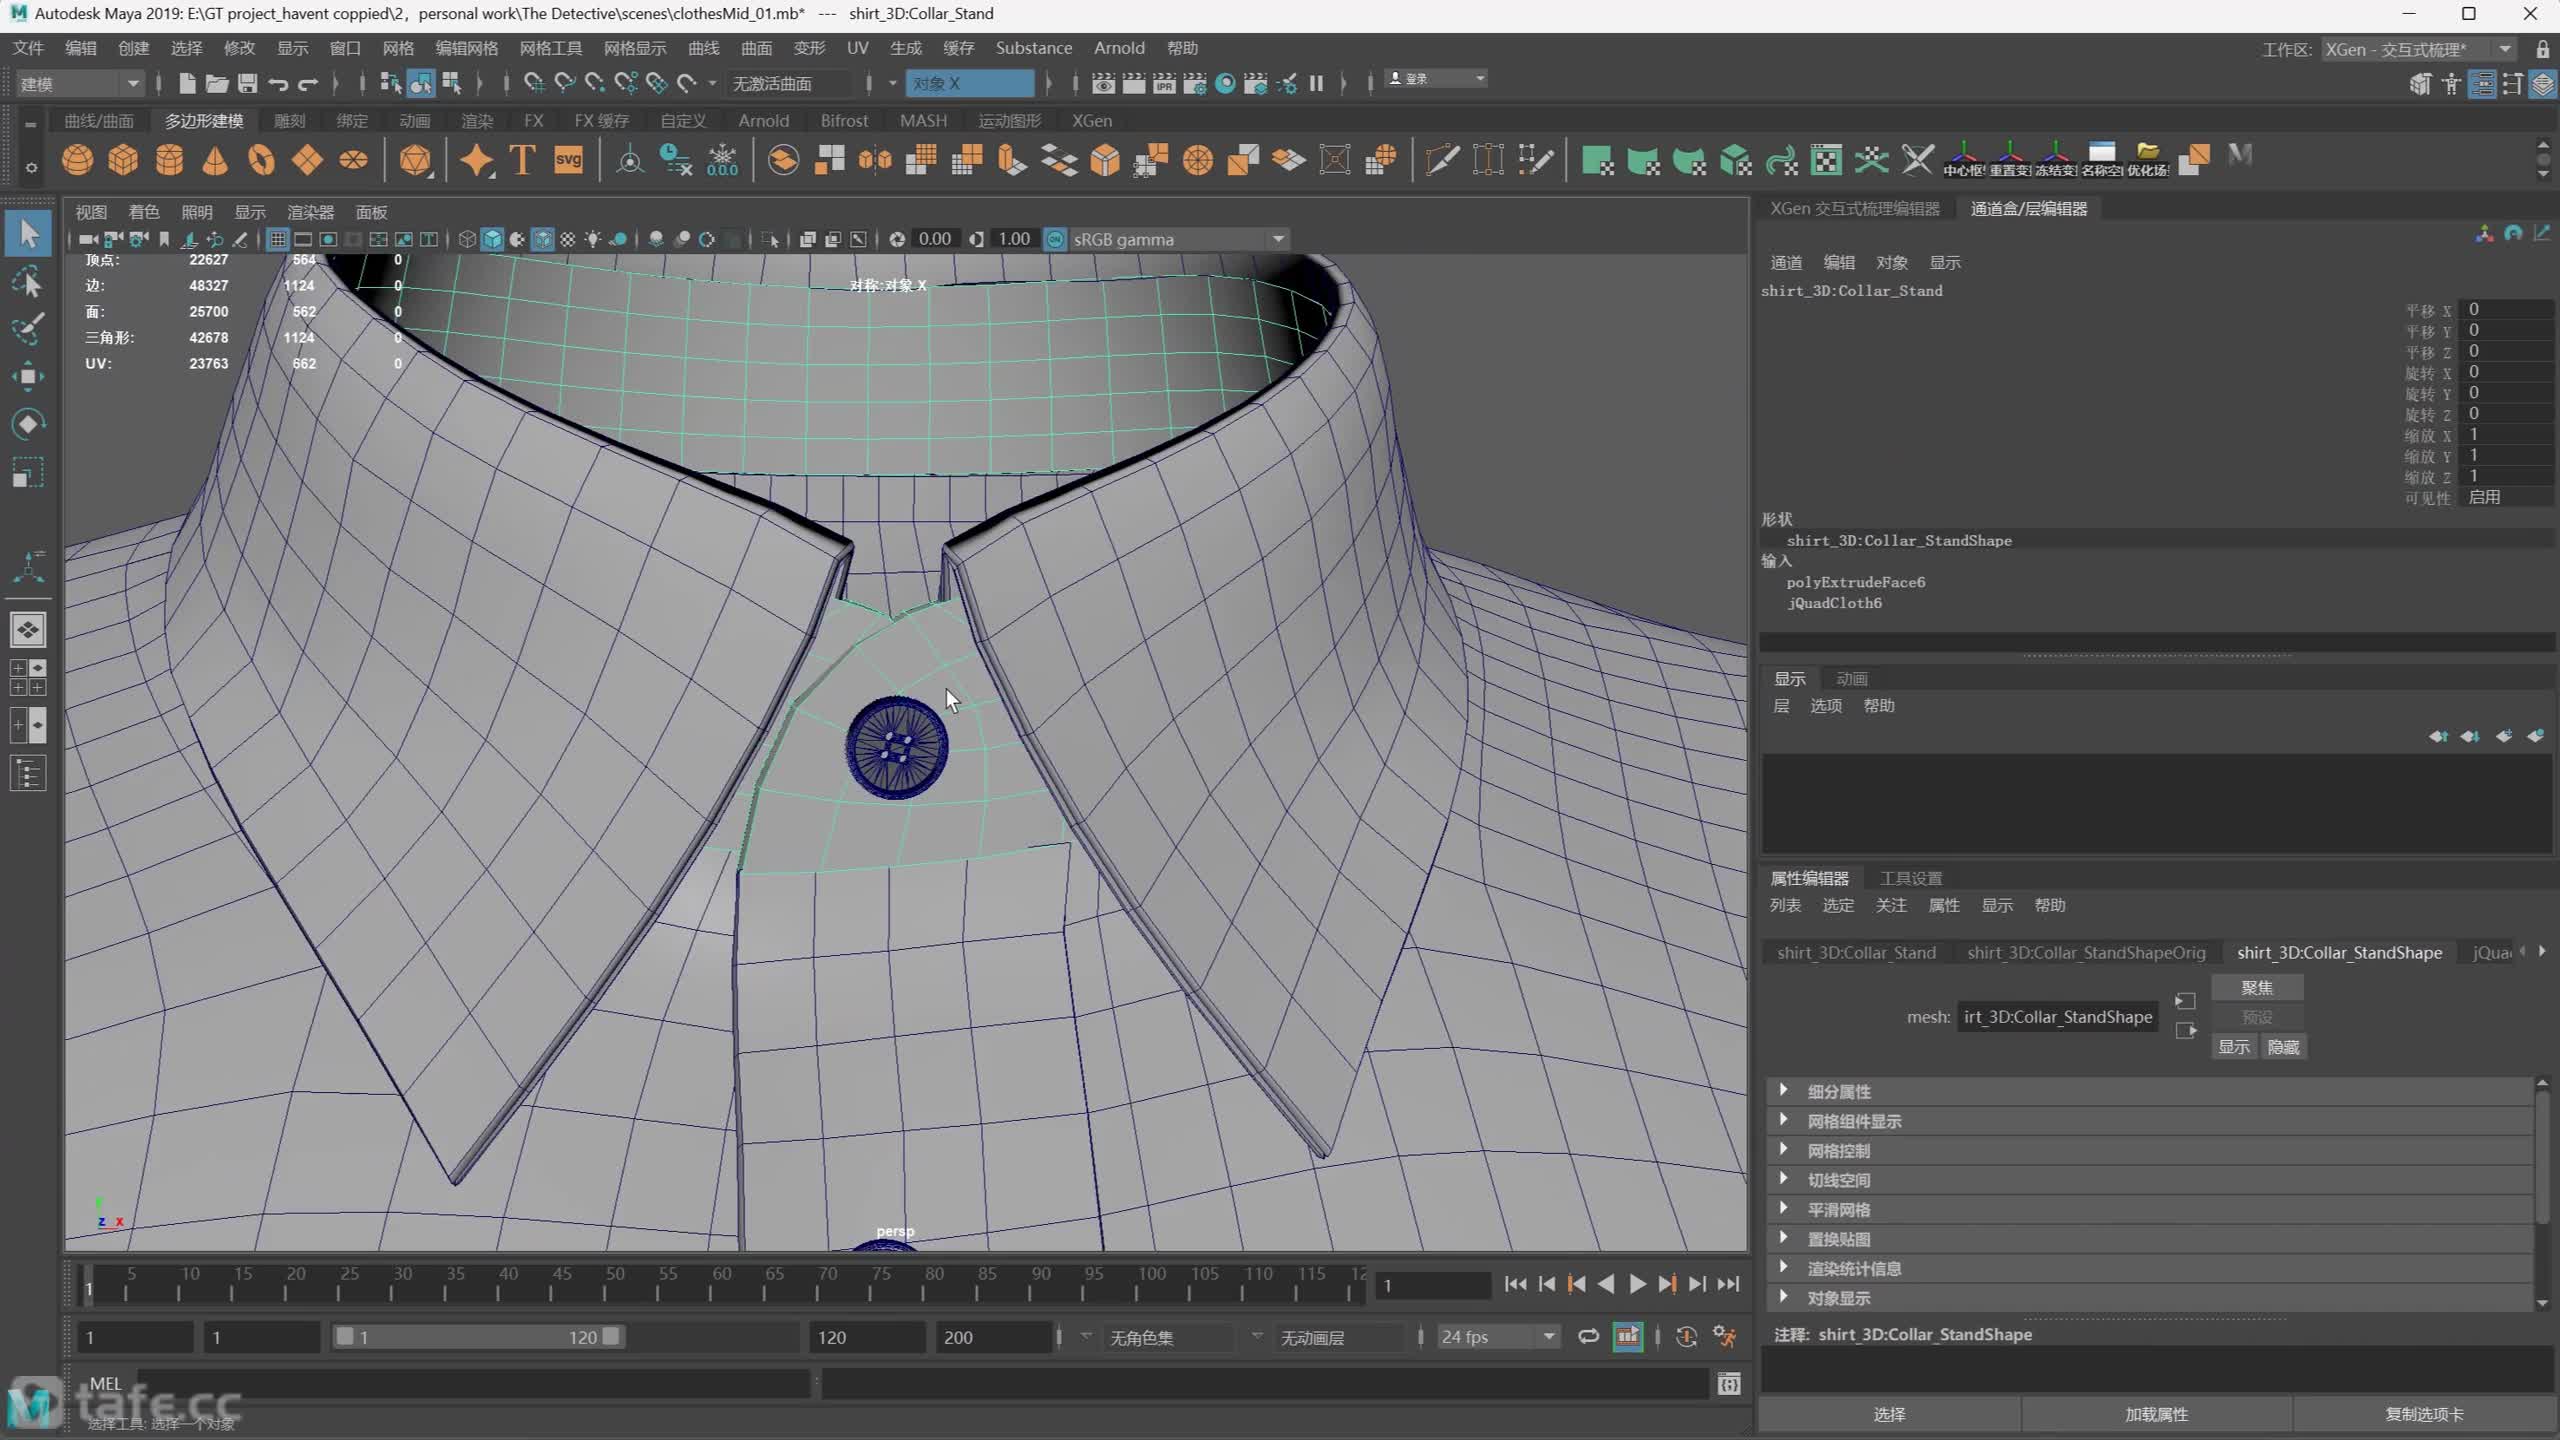Toggle auto keyframe button
This screenshot has height=1440, width=2560.
(x=1686, y=1337)
